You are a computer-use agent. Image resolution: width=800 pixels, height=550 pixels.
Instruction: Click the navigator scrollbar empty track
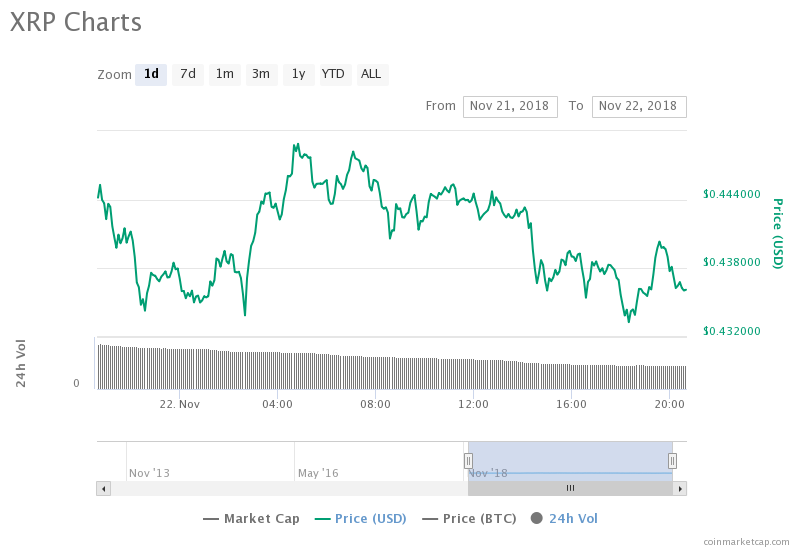[289, 489]
